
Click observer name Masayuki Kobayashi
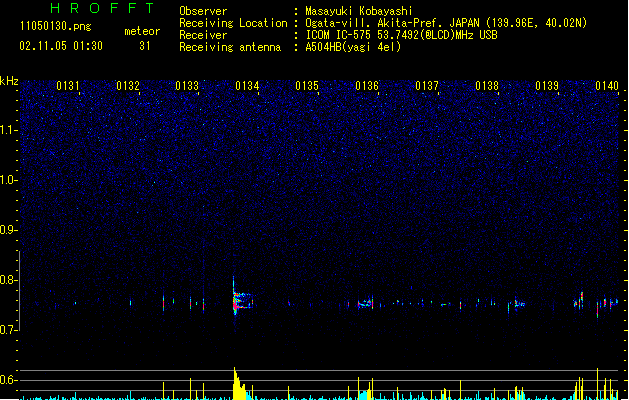(359, 11)
